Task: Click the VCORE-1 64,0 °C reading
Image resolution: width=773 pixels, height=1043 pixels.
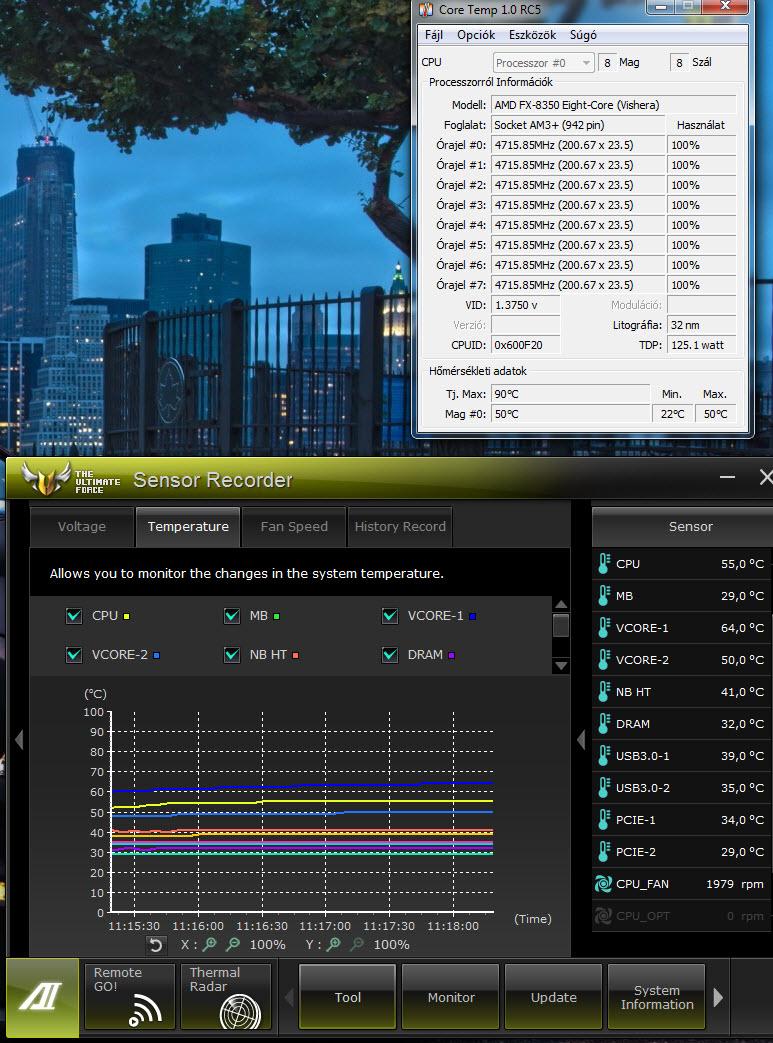Action: [x=742, y=628]
